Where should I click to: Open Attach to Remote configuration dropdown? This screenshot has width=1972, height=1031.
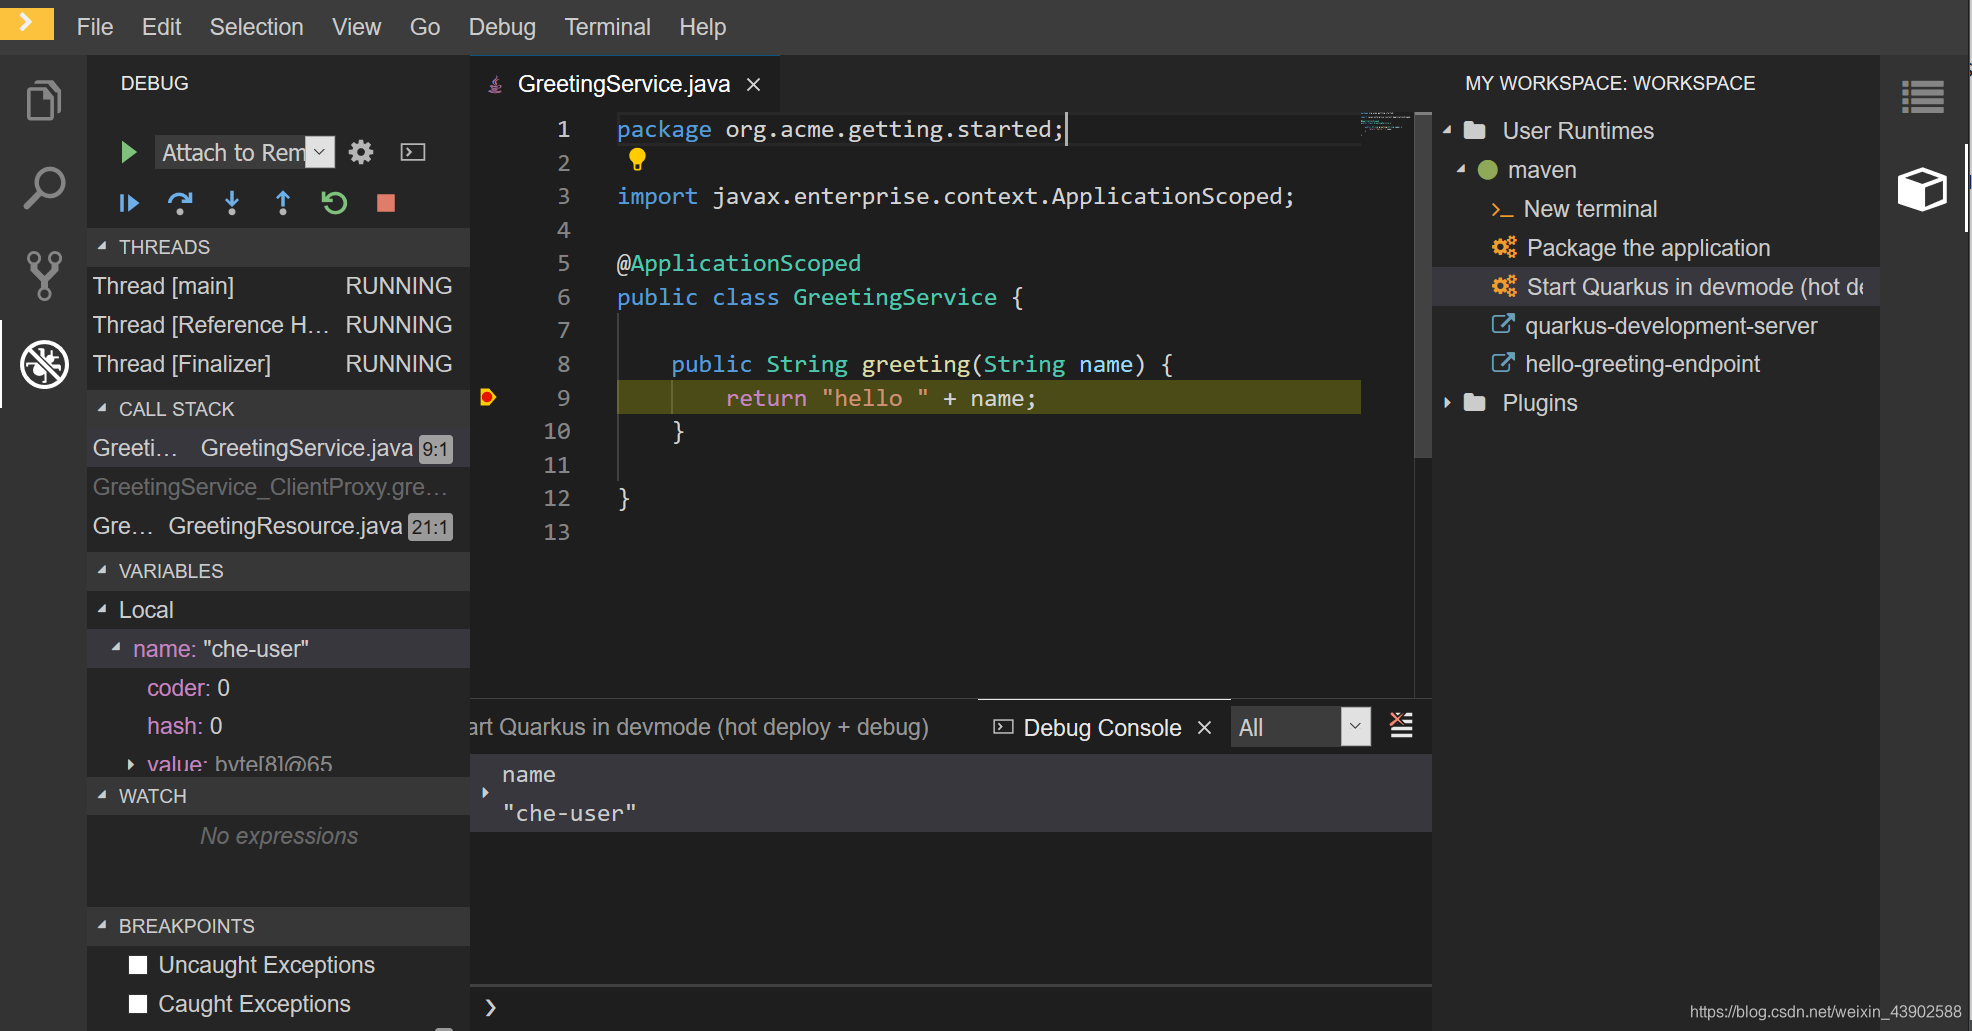[x=245, y=152]
